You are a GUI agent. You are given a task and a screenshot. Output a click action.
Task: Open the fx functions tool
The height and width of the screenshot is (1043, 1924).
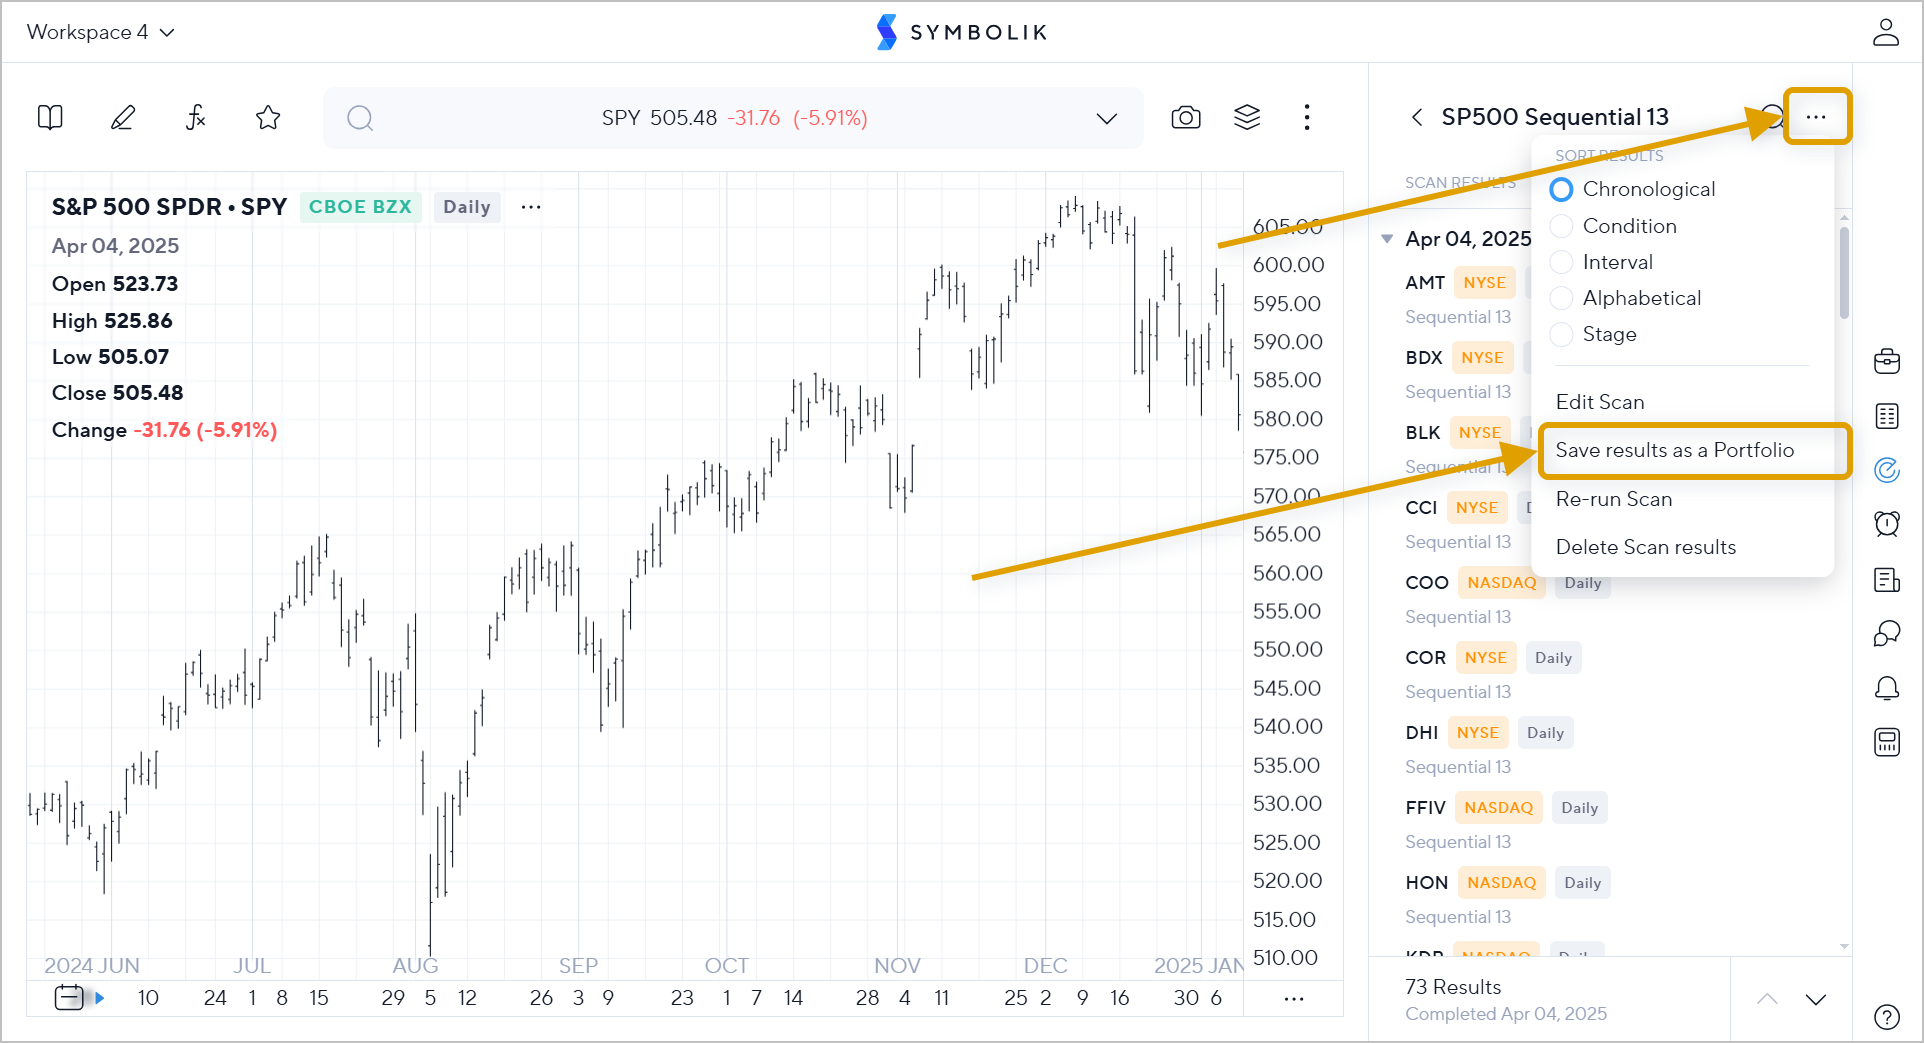pos(196,118)
